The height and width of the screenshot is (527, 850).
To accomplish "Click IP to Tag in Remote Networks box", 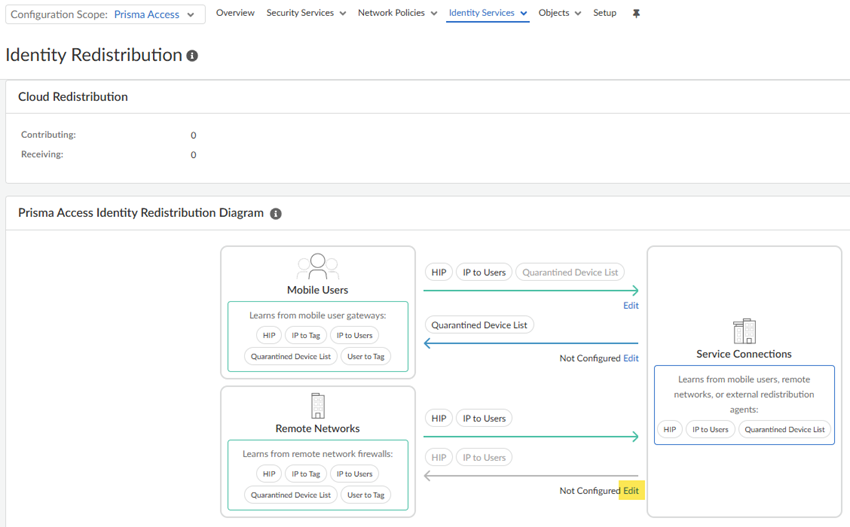I will click(x=306, y=474).
